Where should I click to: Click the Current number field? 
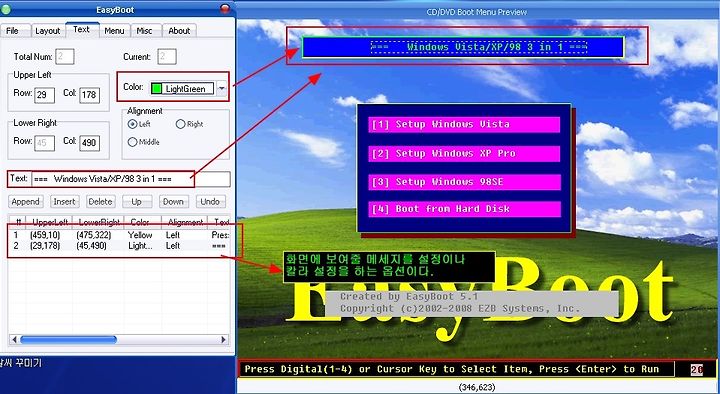167,57
